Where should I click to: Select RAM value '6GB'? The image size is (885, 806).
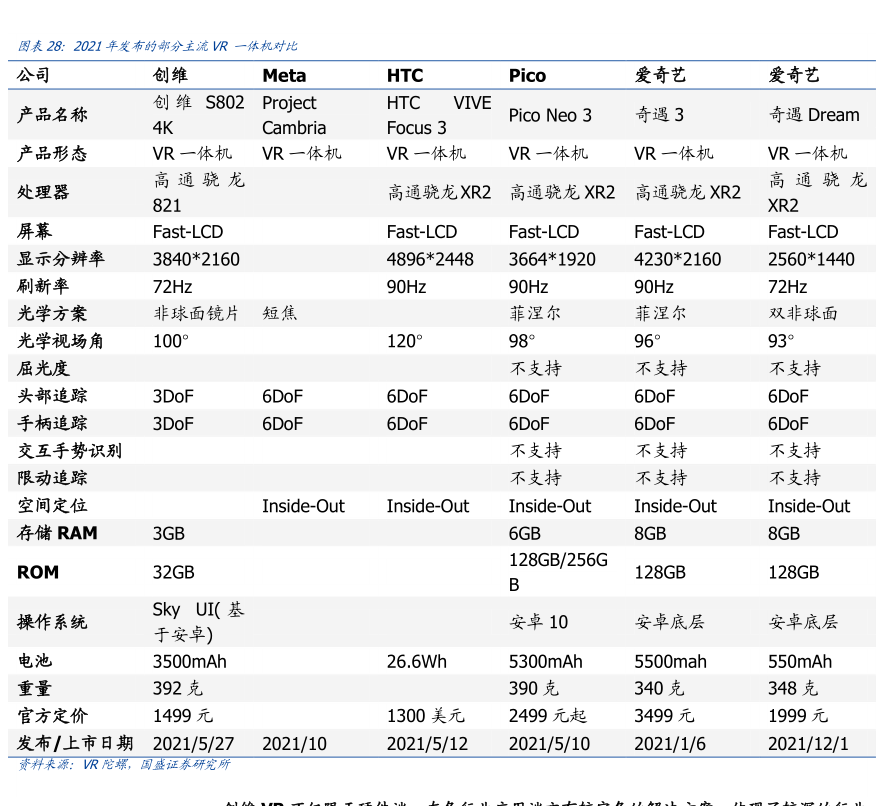click(x=525, y=533)
